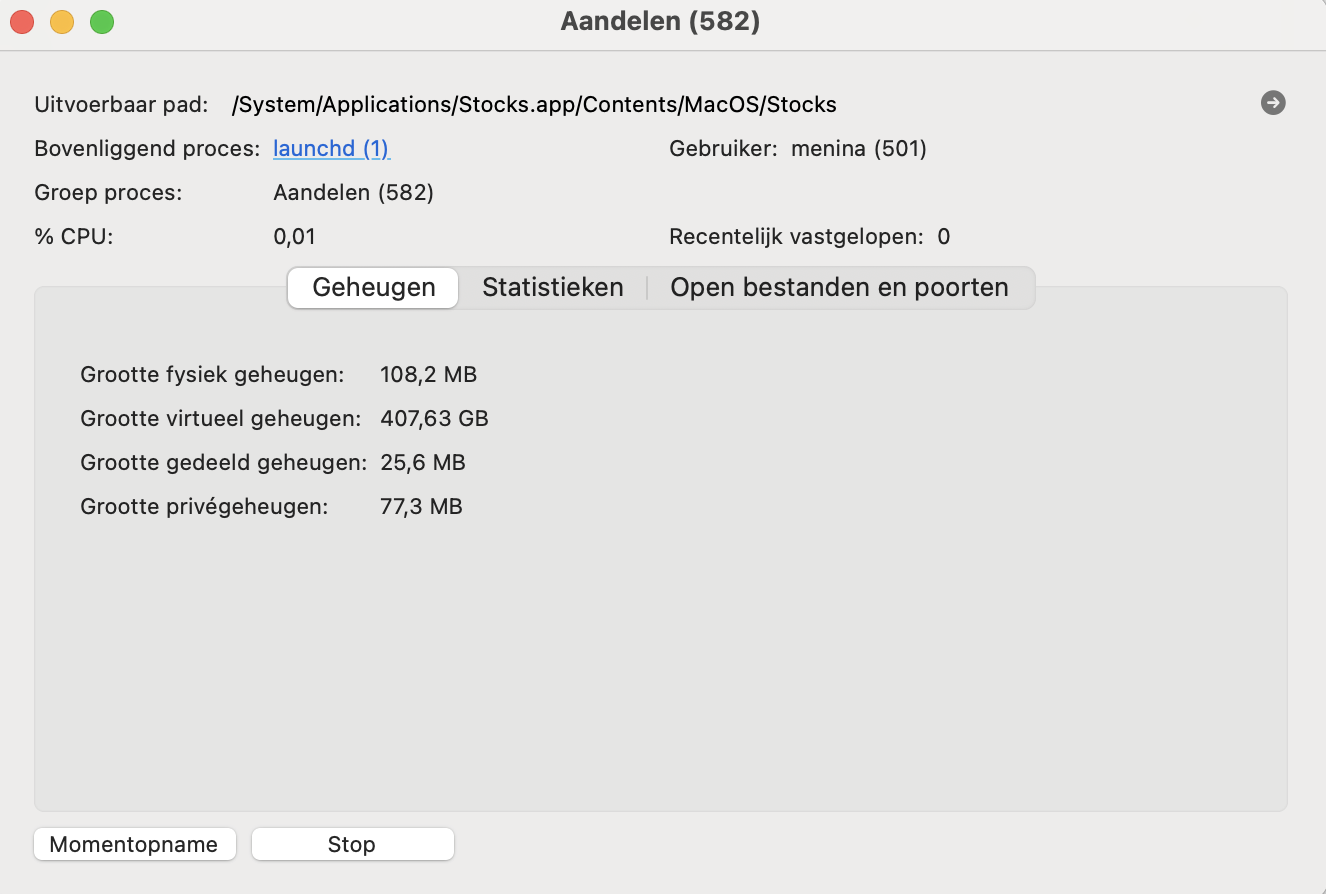Viewport: 1326px width, 894px height.
Task: Click the red close window control
Action: [x=22, y=21]
